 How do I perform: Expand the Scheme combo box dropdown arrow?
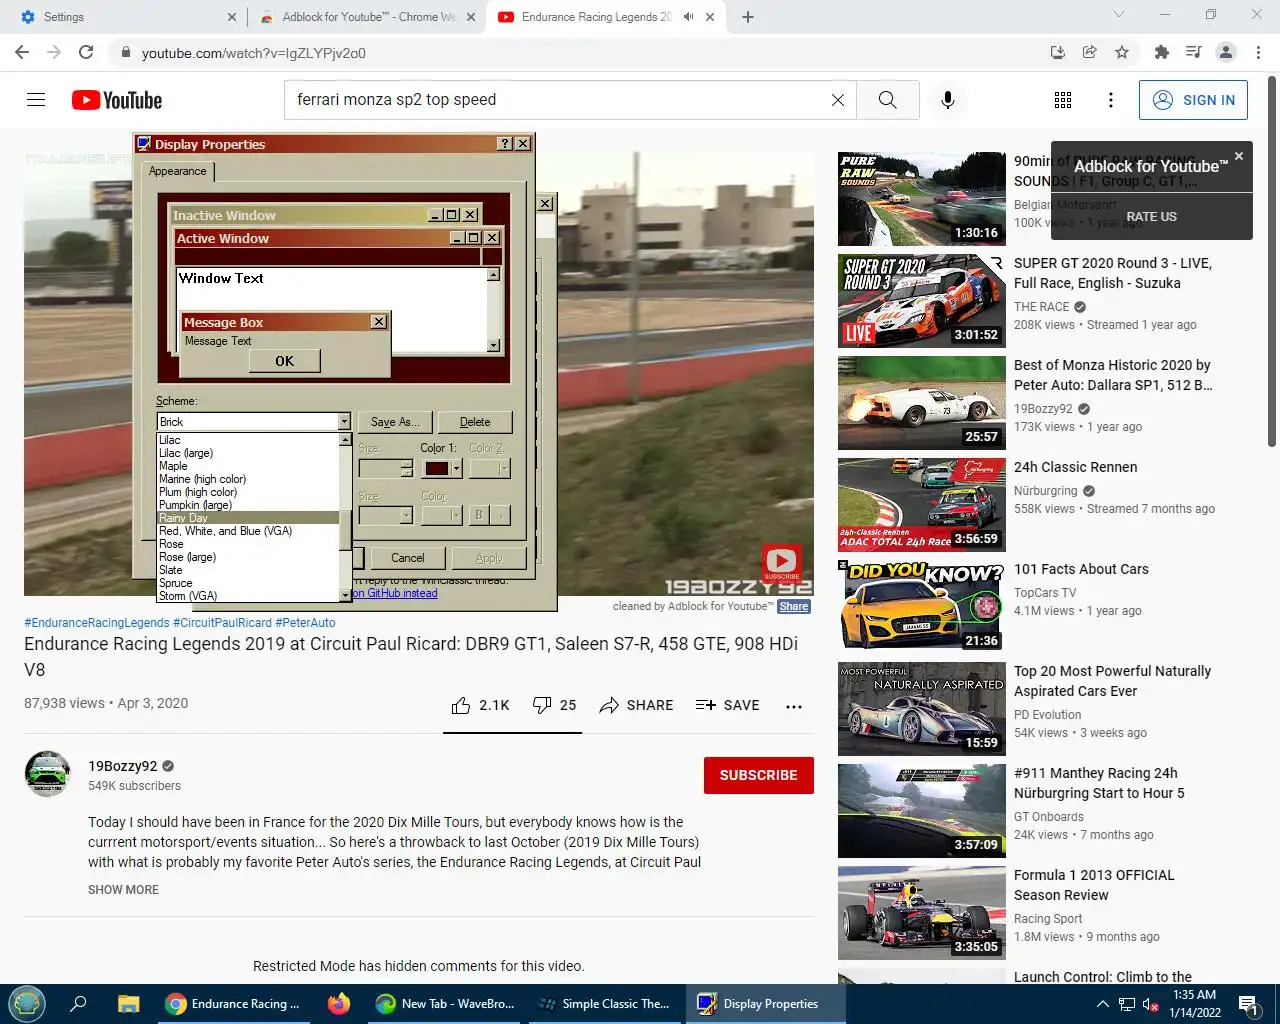pyautogui.click(x=344, y=422)
